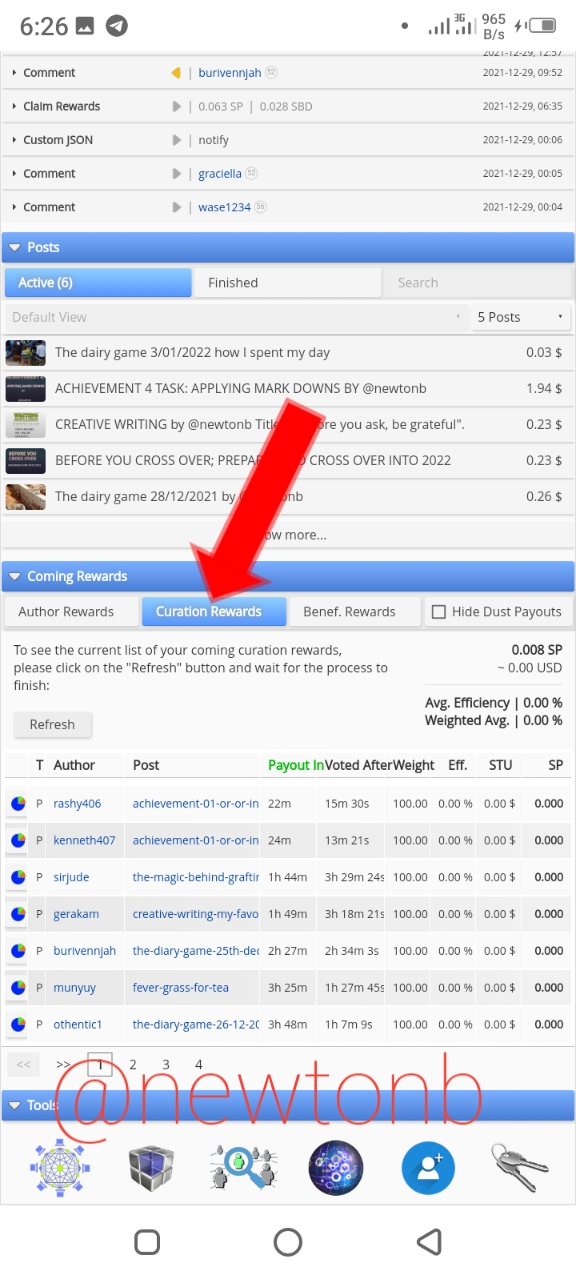Image resolution: width=576 pixels, height=1280 pixels.
Task: Collapse the Posts section header
Action: tap(288, 247)
